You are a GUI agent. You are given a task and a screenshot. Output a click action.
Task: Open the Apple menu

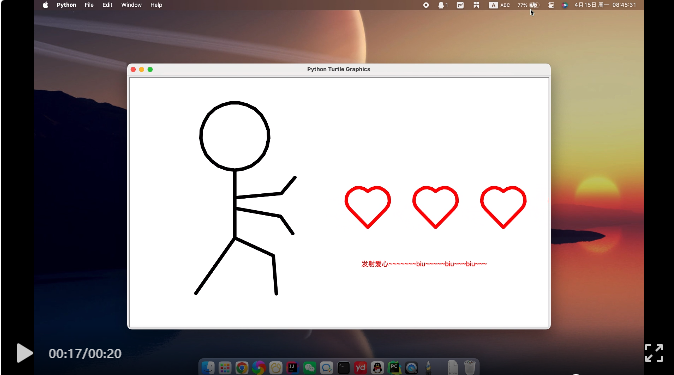click(x=46, y=5)
